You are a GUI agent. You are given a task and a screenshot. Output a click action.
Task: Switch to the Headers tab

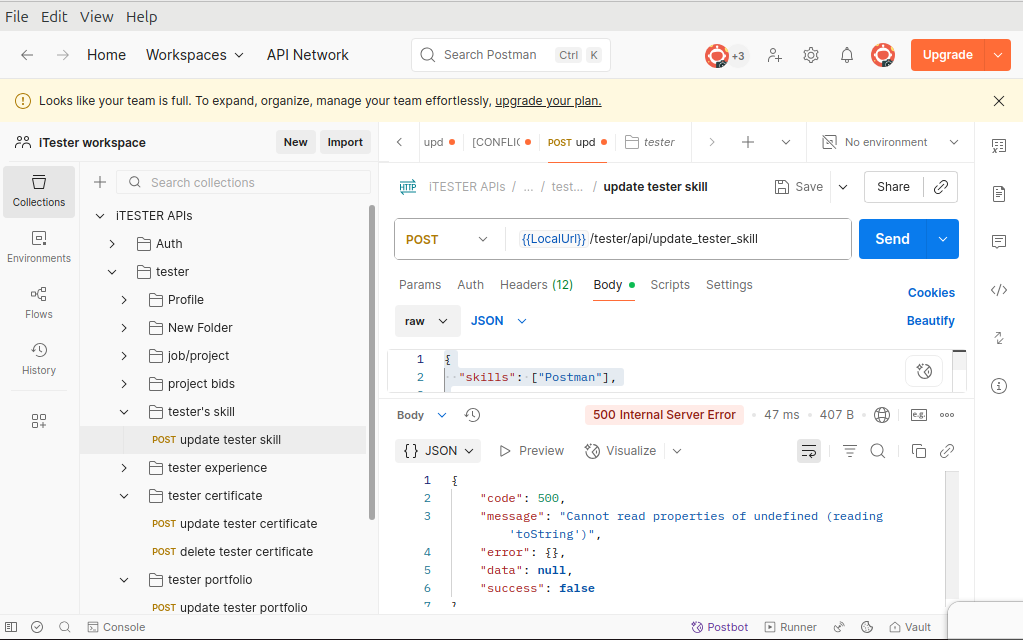click(x=536, y=285)
